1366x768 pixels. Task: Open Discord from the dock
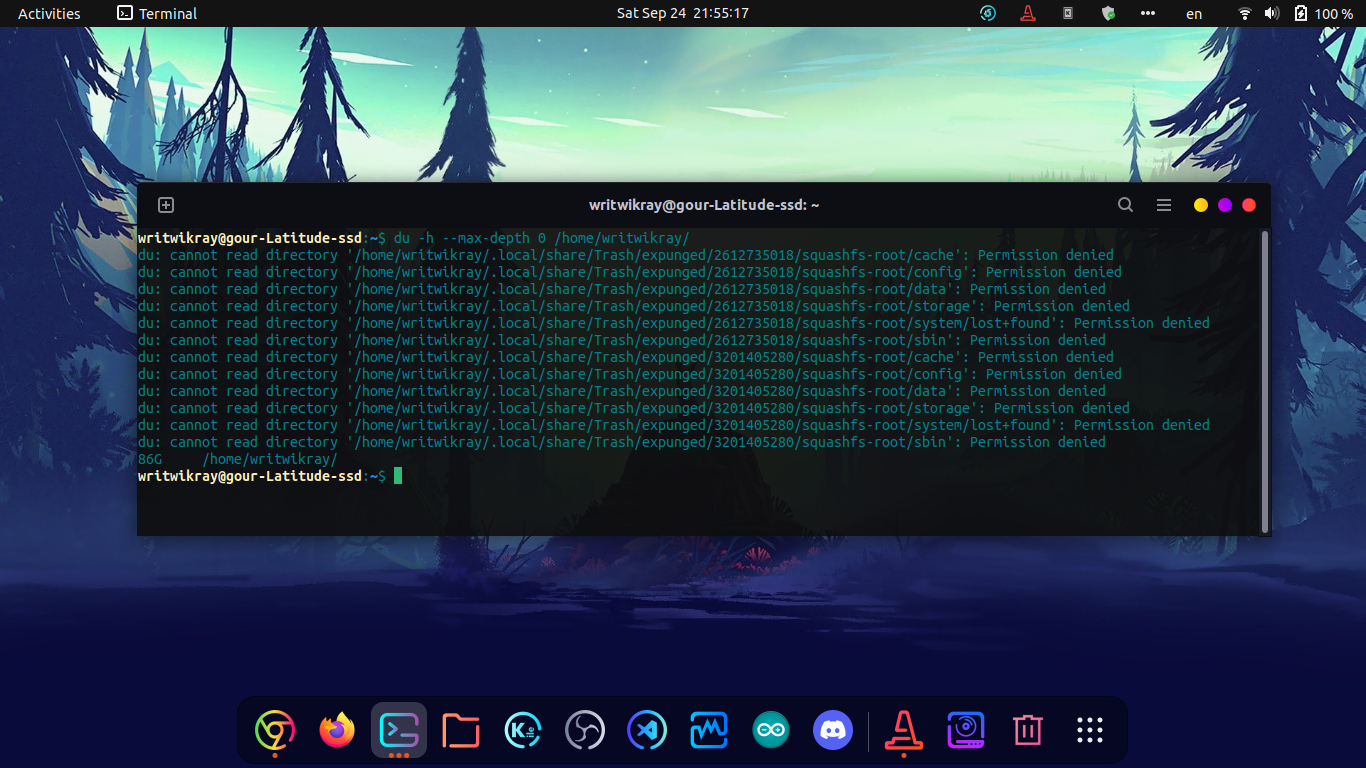tap(832, 730)
